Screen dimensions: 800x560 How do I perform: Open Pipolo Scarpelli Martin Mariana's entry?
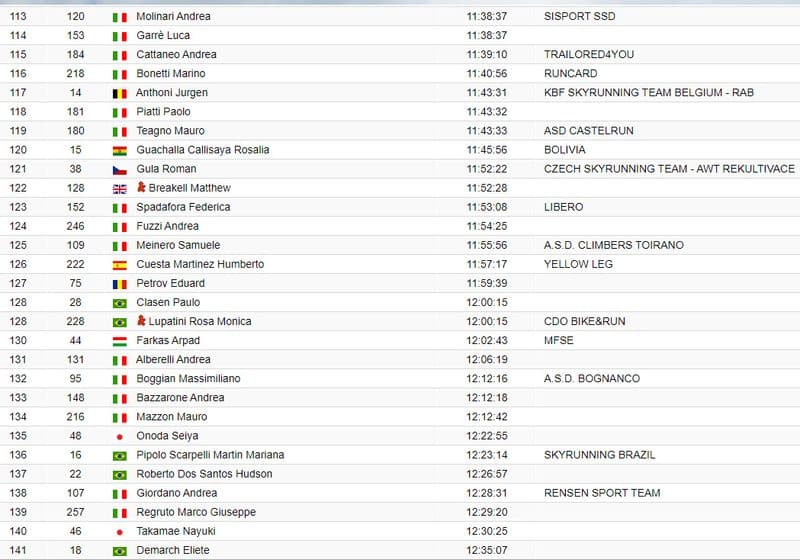[210, 455]
